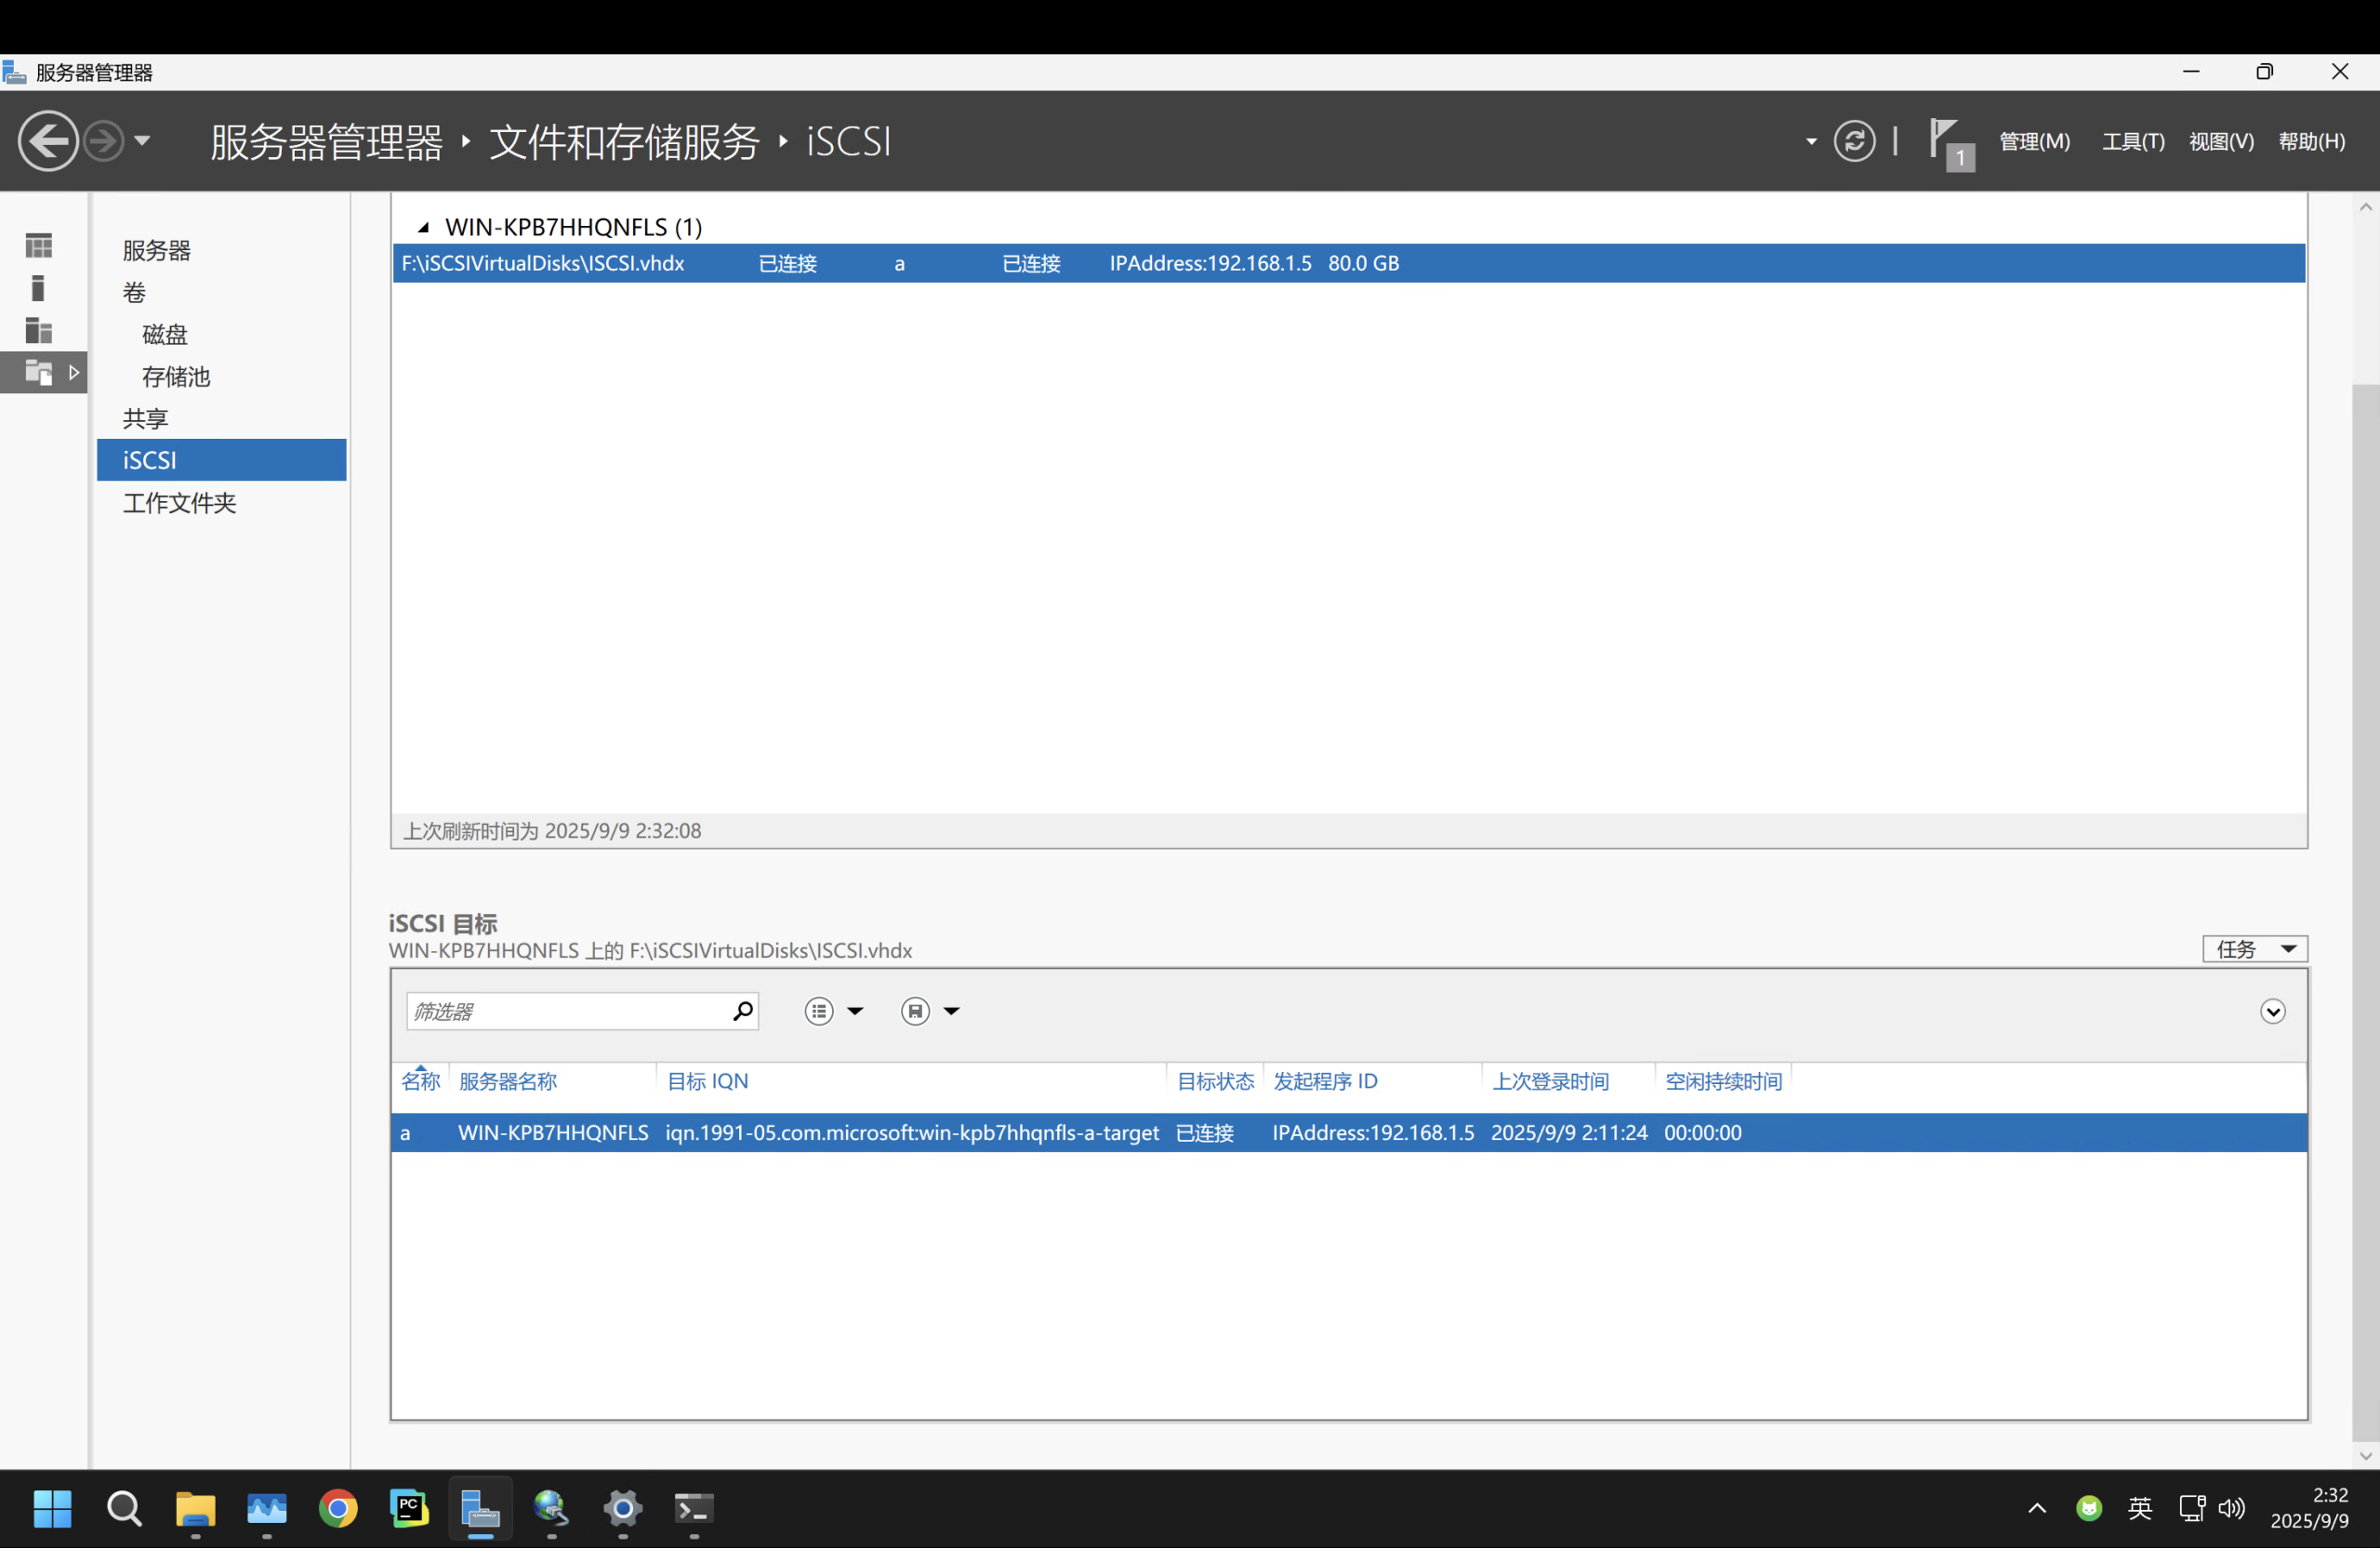Click the list view icon above the targets table
This screenshot has height=1548, width=2380.
820,1011
